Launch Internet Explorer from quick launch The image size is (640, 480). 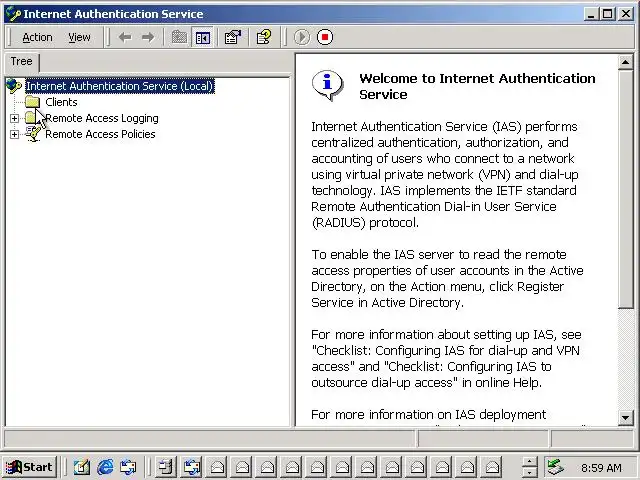105,467
